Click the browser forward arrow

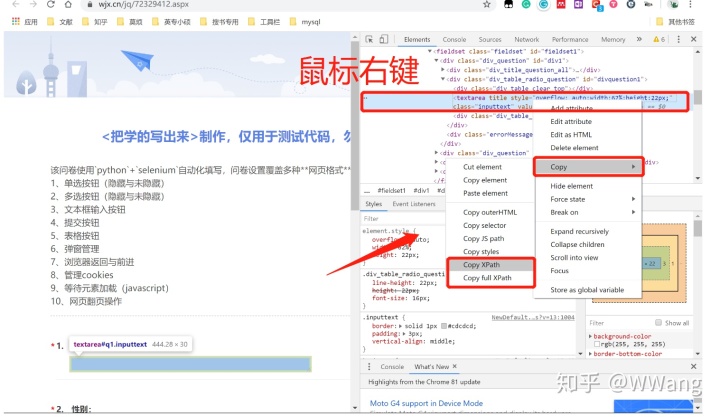click(x=33, y=4)
